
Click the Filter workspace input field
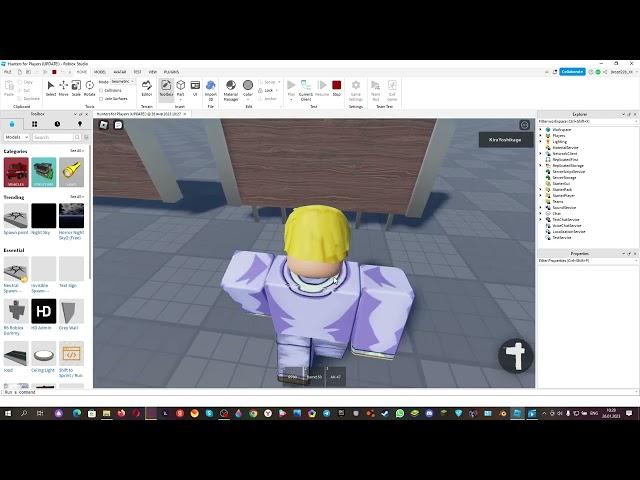pos(587,122)
